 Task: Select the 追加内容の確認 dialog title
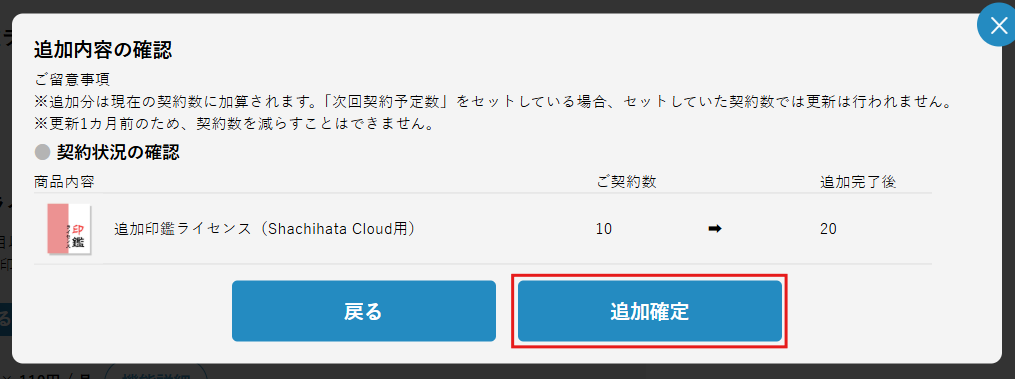103,50
